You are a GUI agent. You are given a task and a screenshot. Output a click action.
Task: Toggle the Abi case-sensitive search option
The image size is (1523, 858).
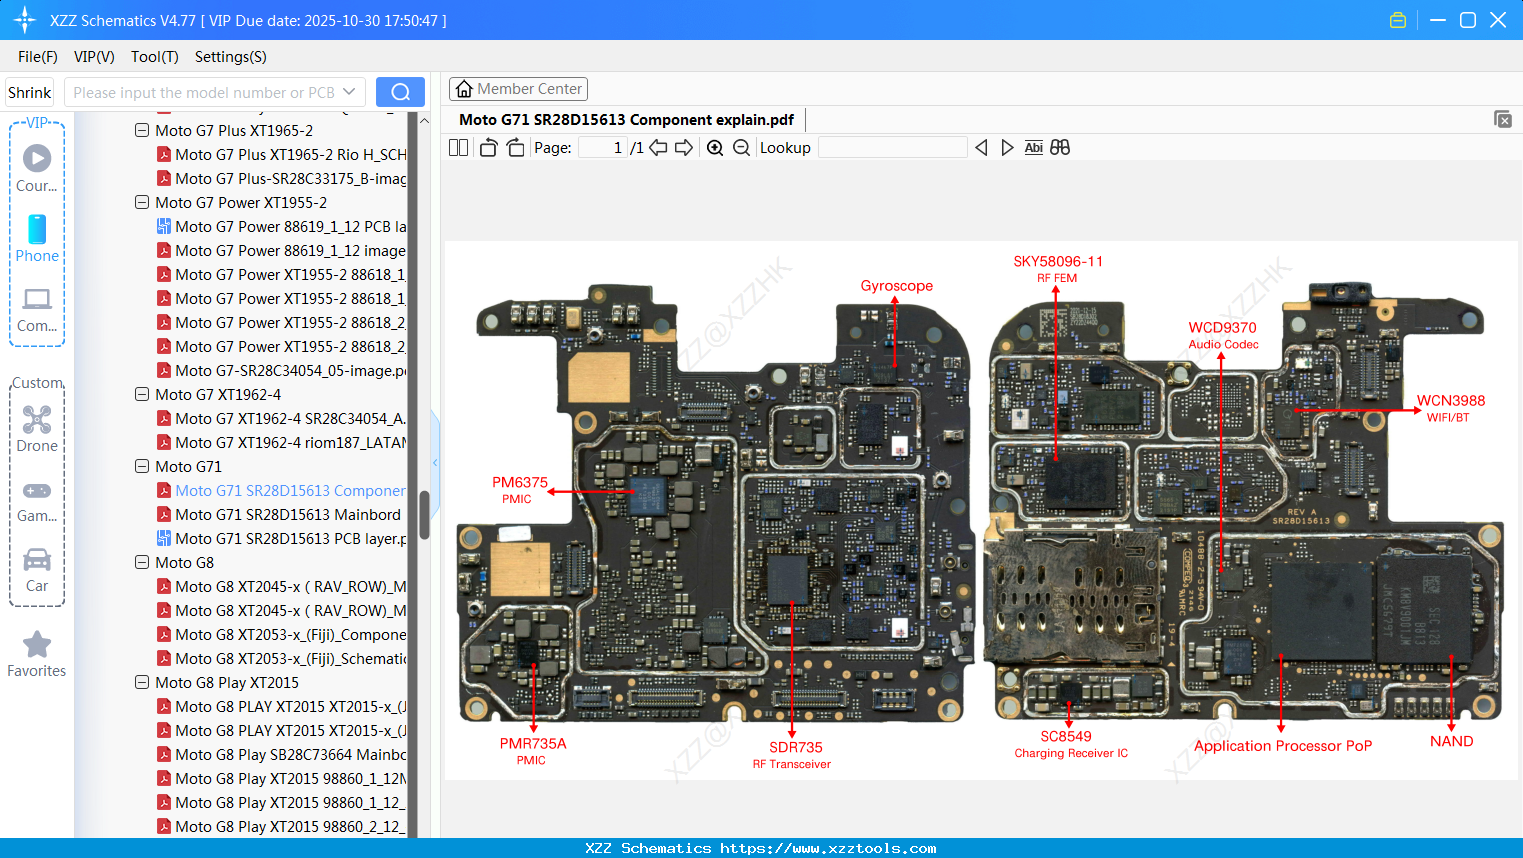click(x=1033, y=147)
